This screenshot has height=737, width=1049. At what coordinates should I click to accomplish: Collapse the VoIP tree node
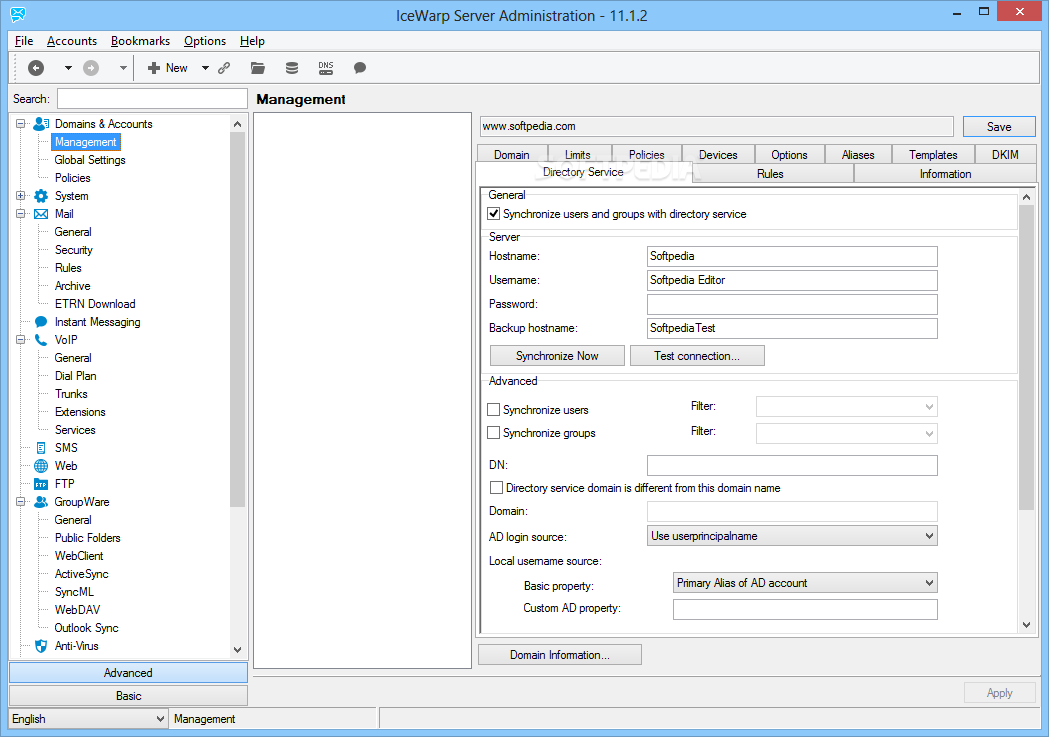(x=21, y=340)
